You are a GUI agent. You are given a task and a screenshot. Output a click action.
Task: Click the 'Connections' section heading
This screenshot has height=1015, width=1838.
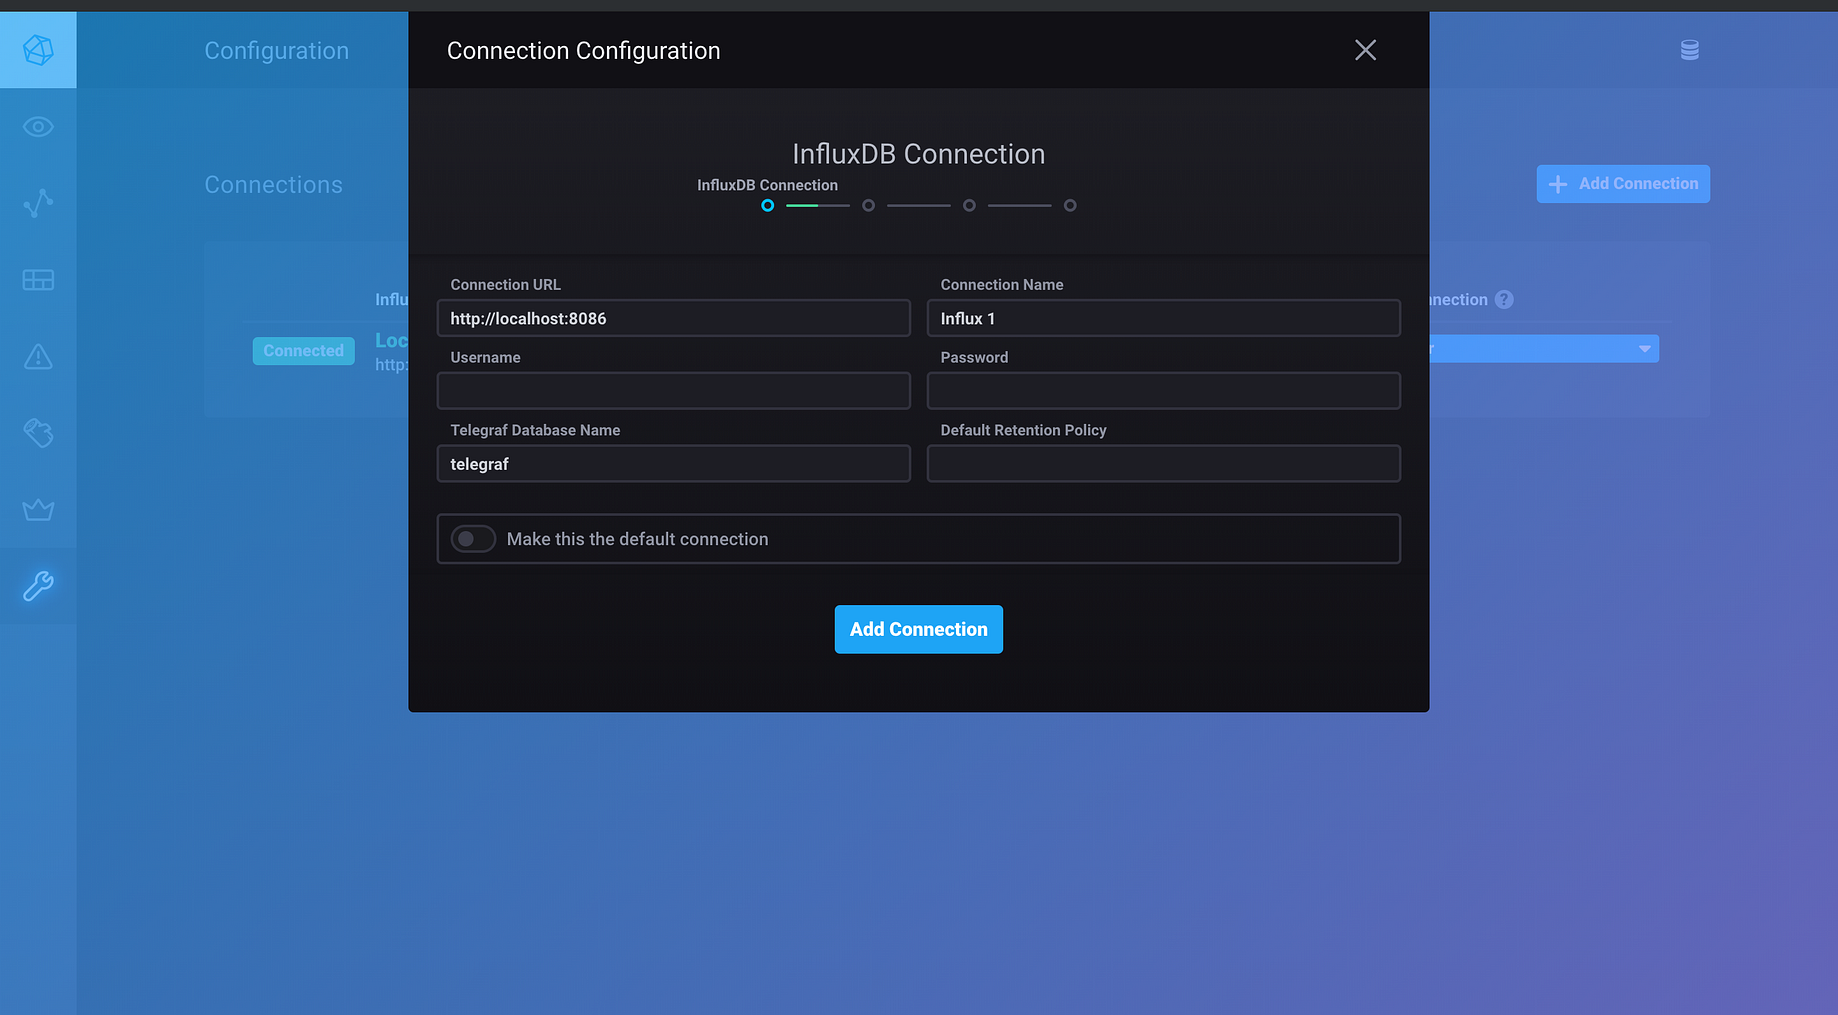pos(274,185)
